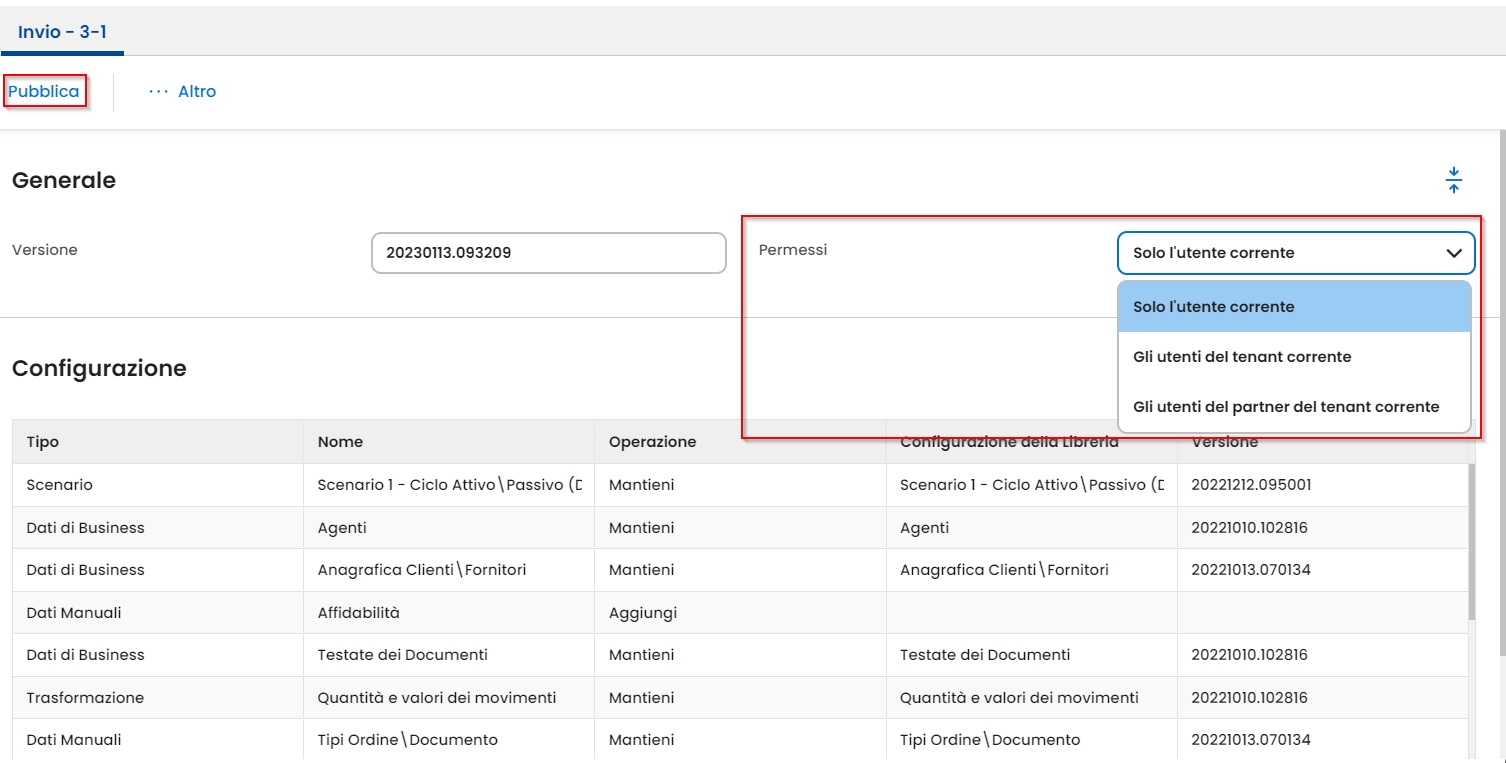
Task: Select the Agenti name cell
Action: point(342,528)
